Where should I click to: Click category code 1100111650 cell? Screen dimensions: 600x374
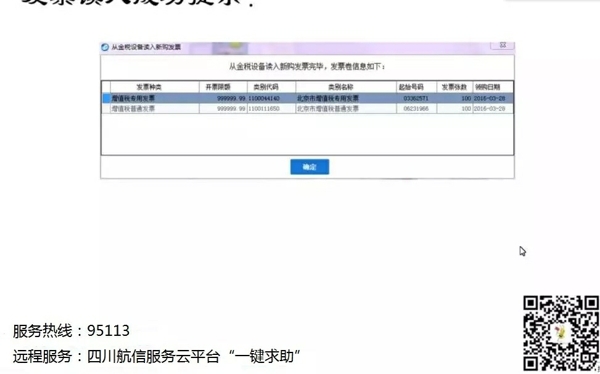[271, 109]
